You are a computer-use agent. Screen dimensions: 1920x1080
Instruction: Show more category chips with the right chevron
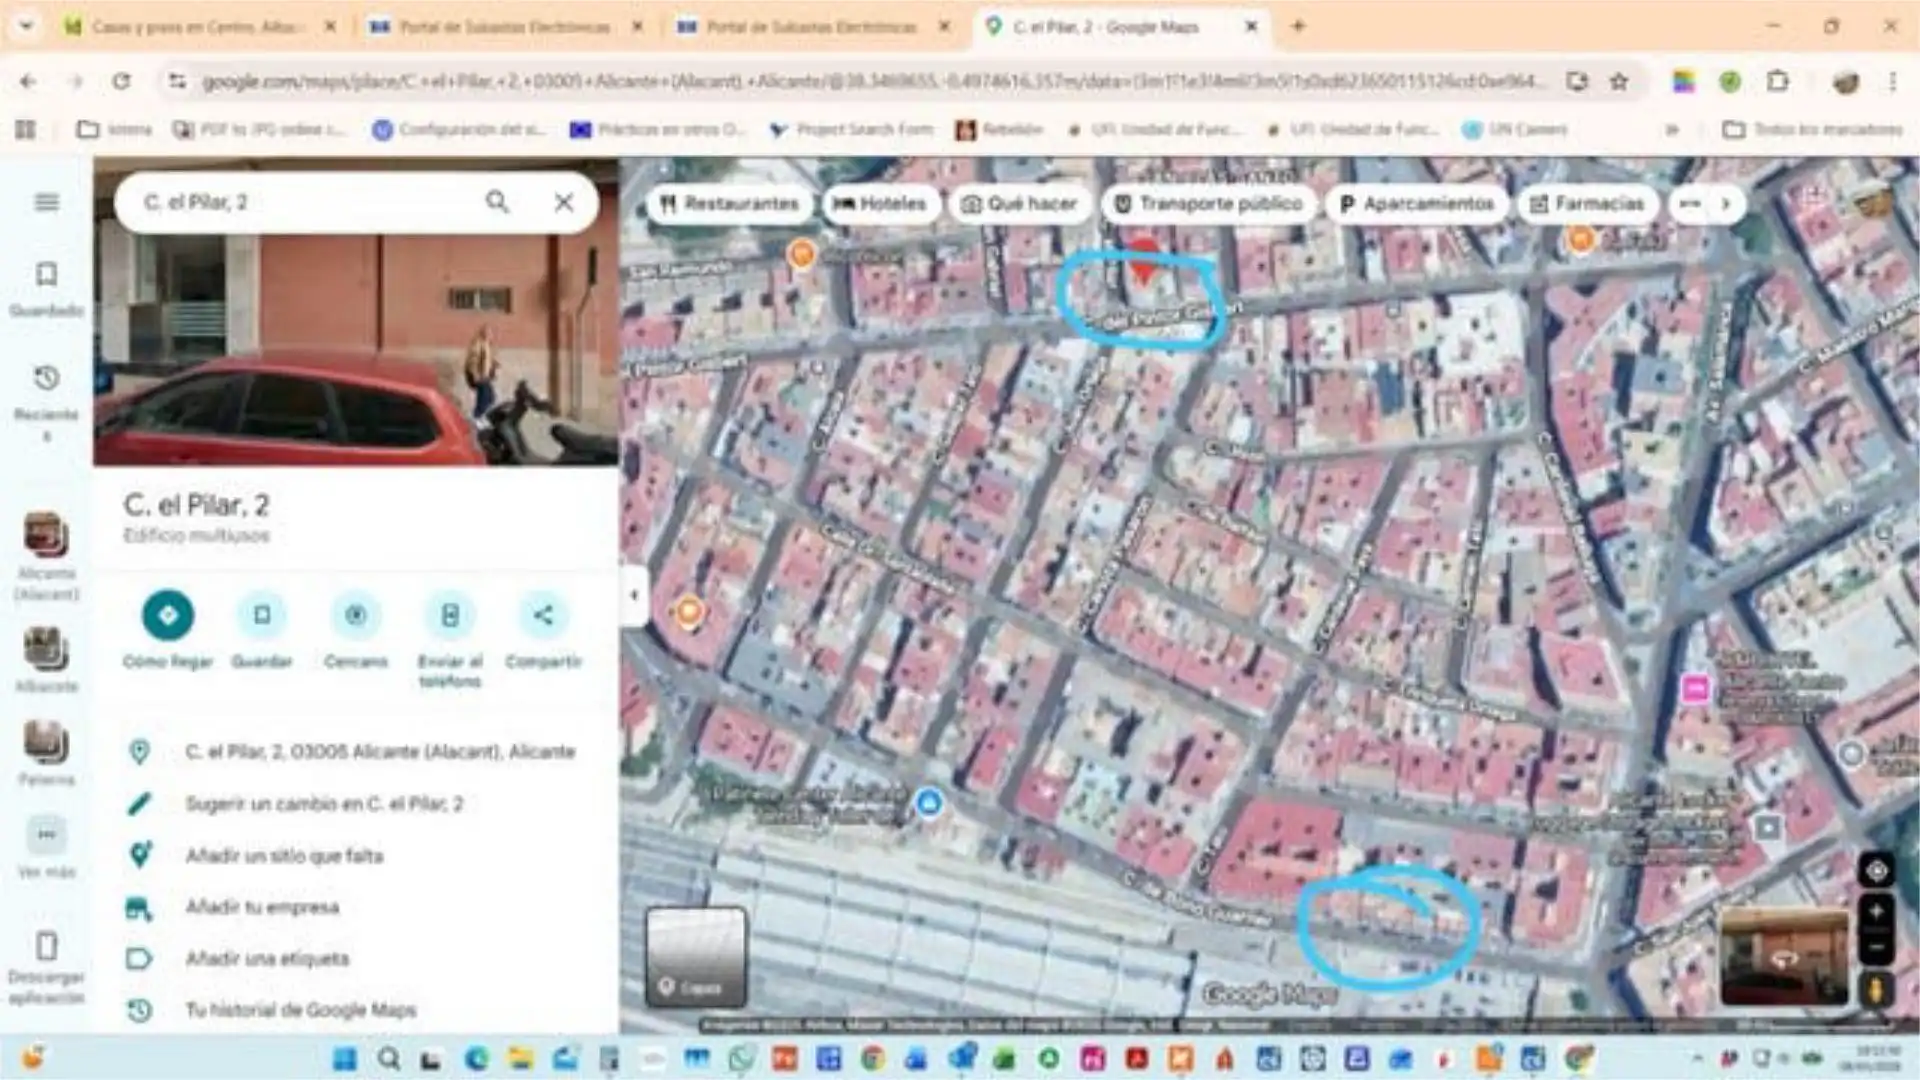click(1725, 204)
